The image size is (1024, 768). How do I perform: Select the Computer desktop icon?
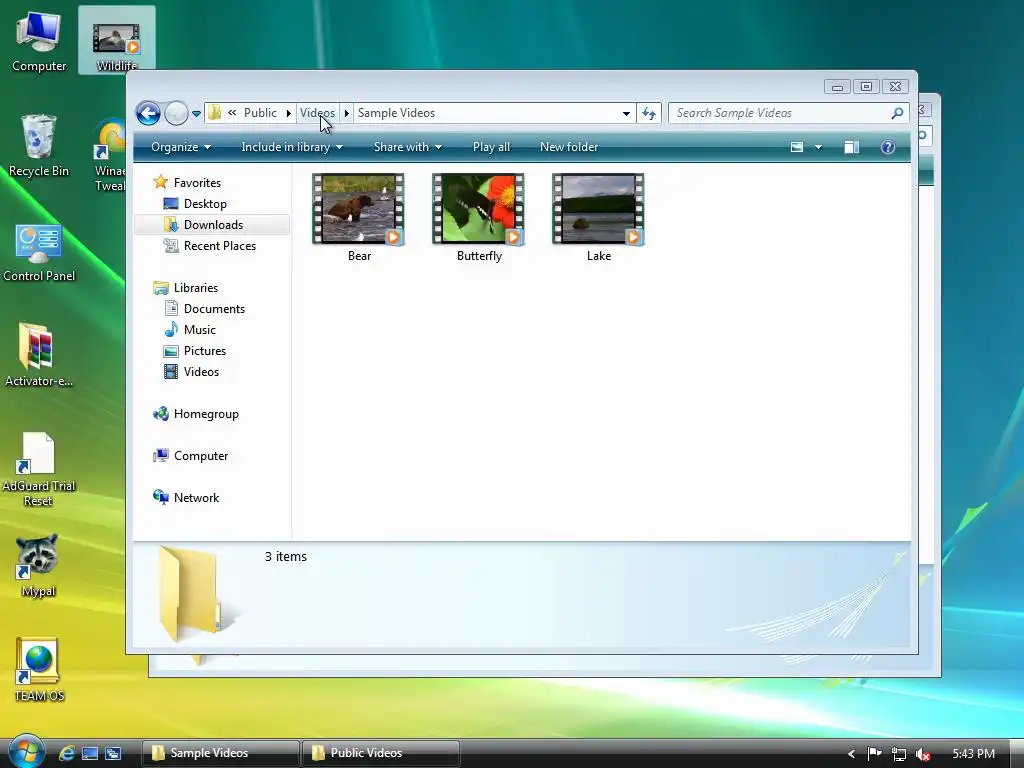(x=39, y=42)
